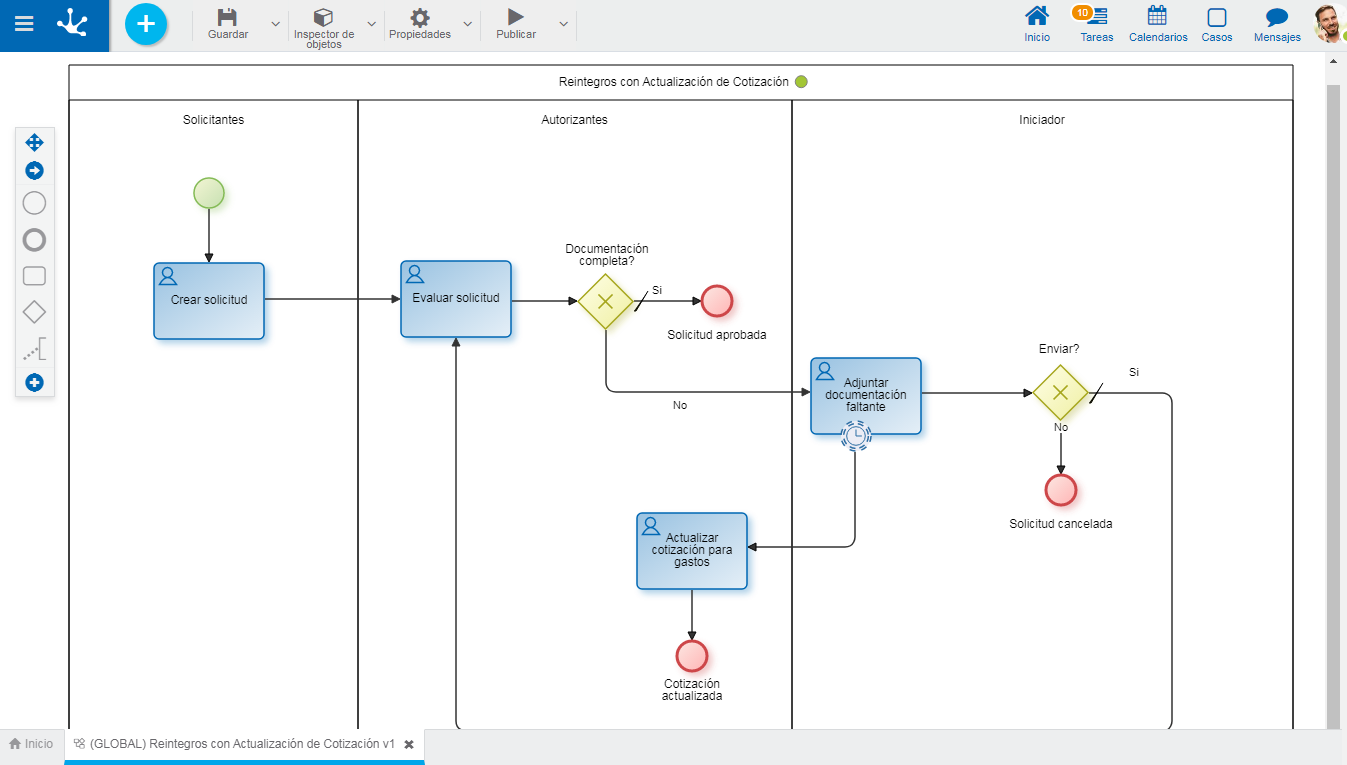Open Propiedades from the toolbar
Image resolution: width=1347 pixels, height=765 pixels.
click(x=420, y=24)
